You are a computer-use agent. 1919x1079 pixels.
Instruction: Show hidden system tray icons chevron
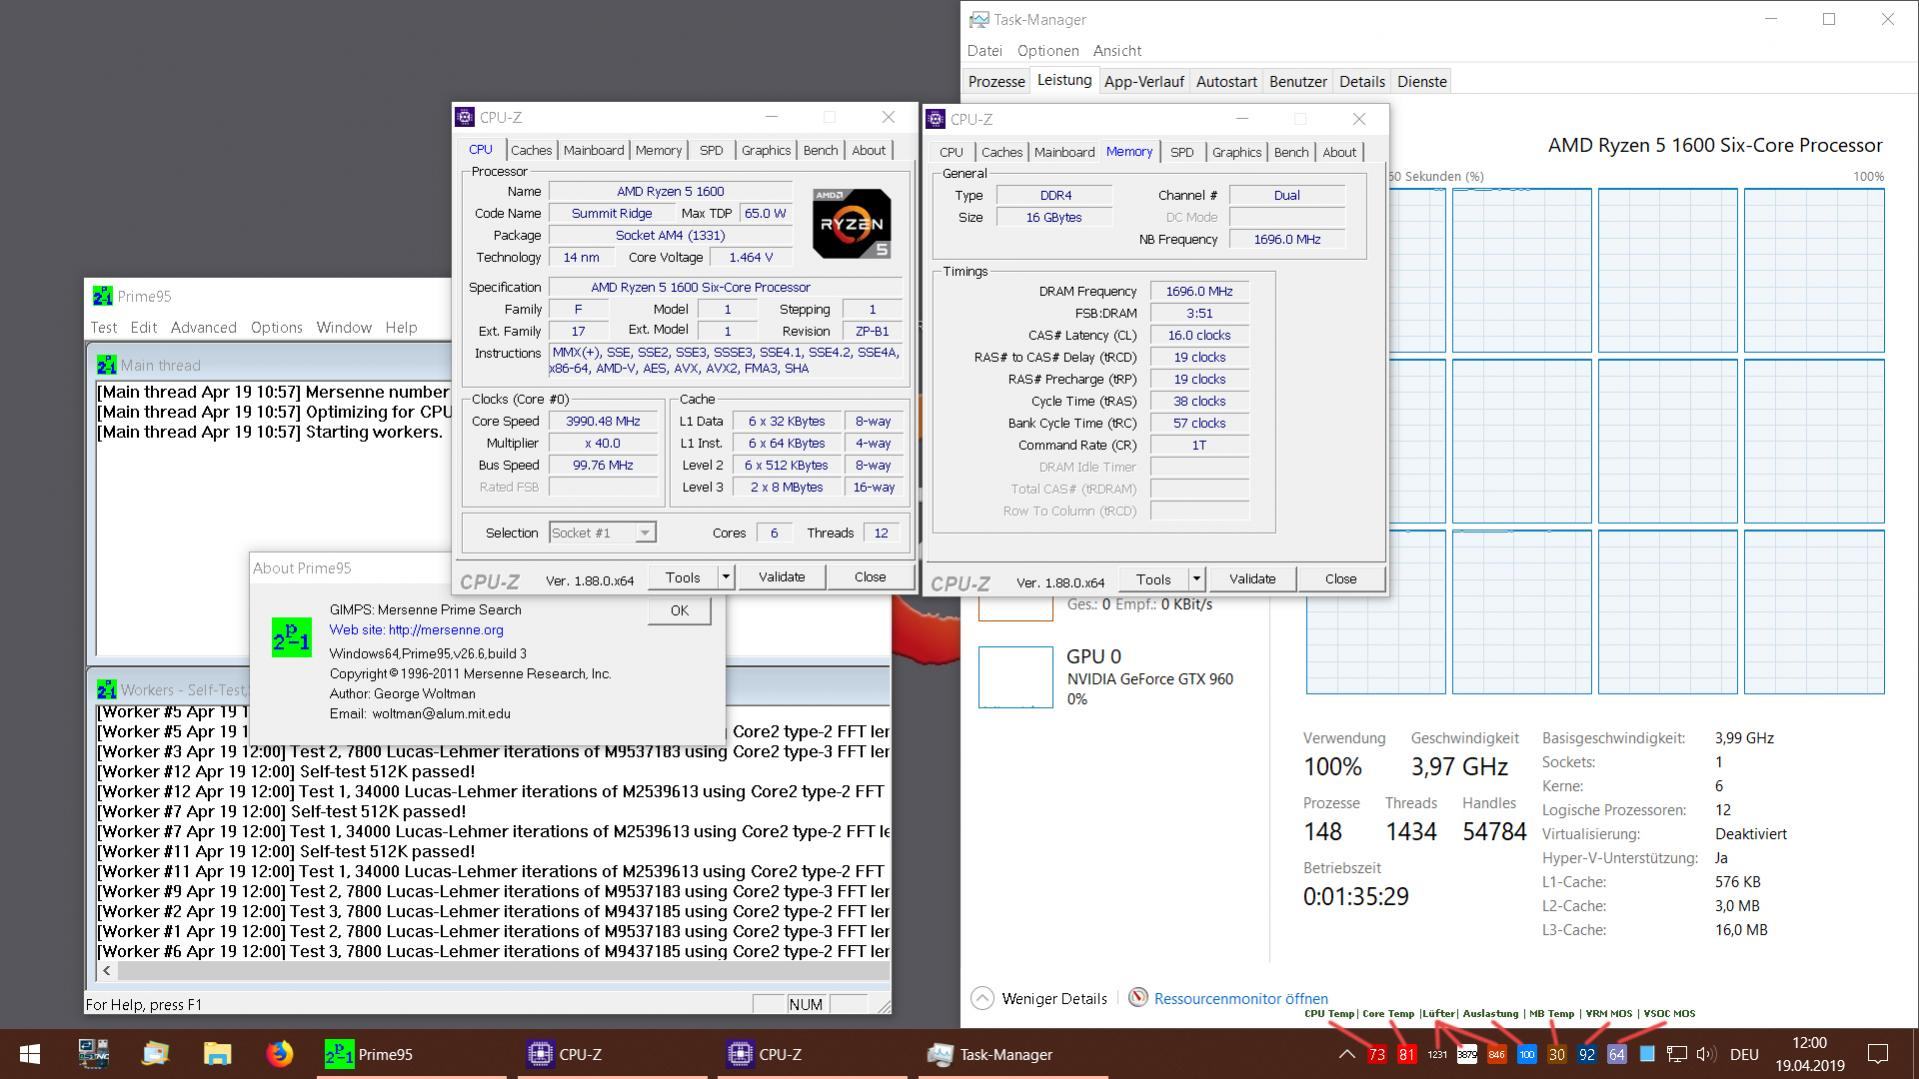click(x=1347, y=1054)
